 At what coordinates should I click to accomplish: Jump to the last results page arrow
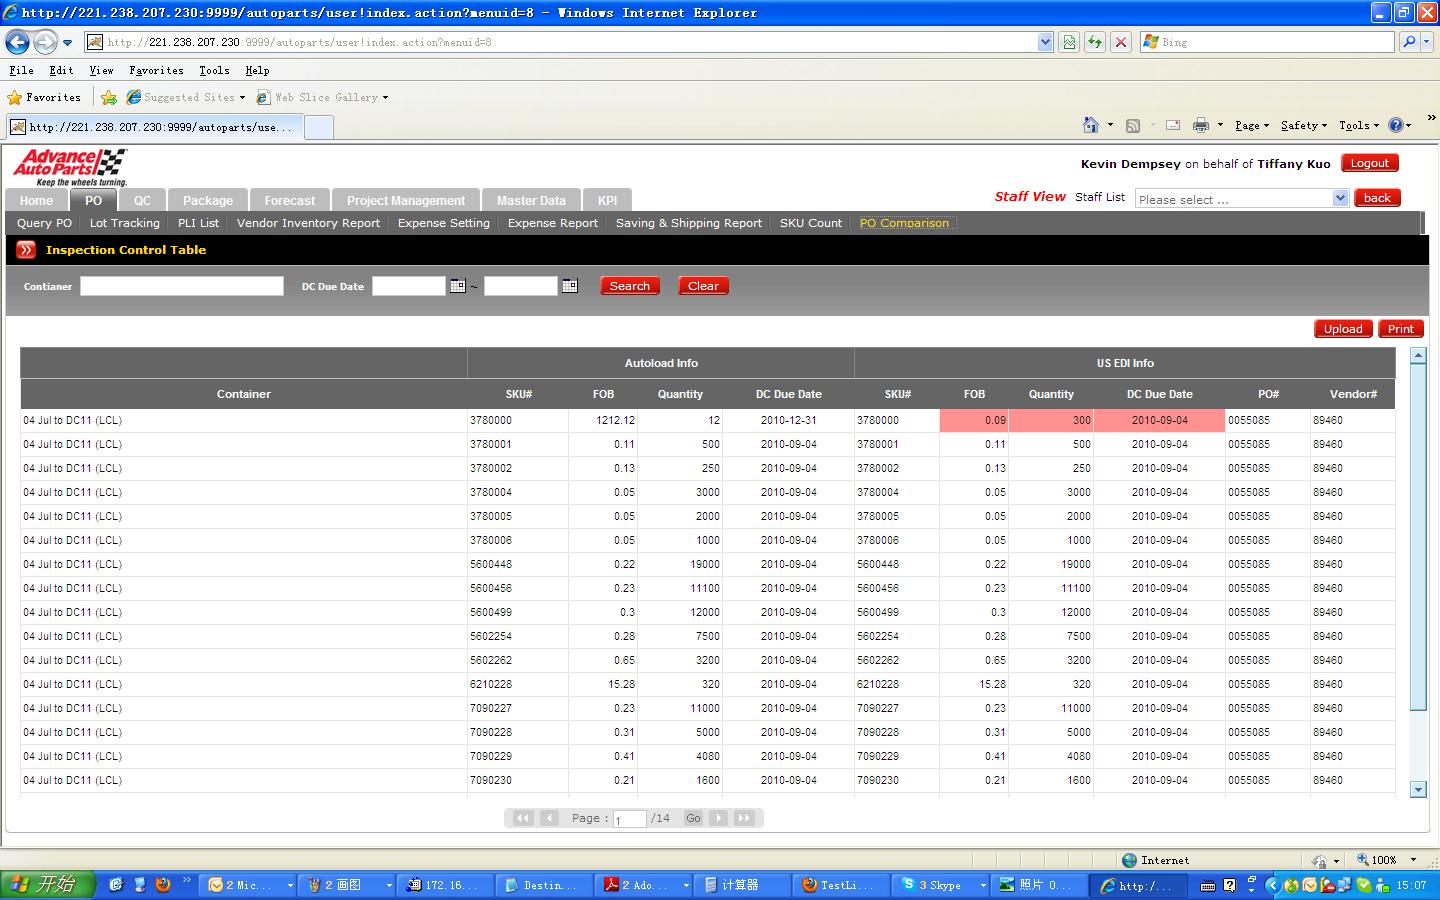pyautogui.click(x=744, y=818)
